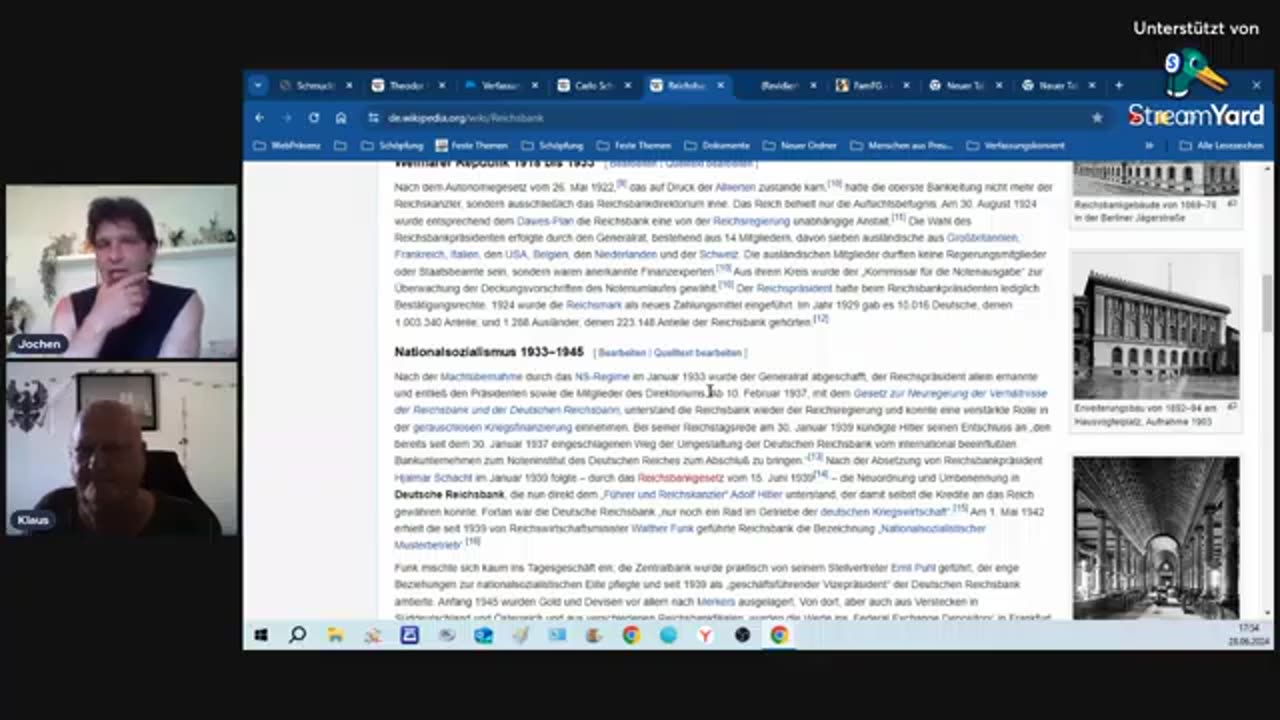This screenshot has width=1280, height=720.
Task: Follow the geräuschlosen Kriegsfinanzierung link
Action: click(x=490, y=427)
